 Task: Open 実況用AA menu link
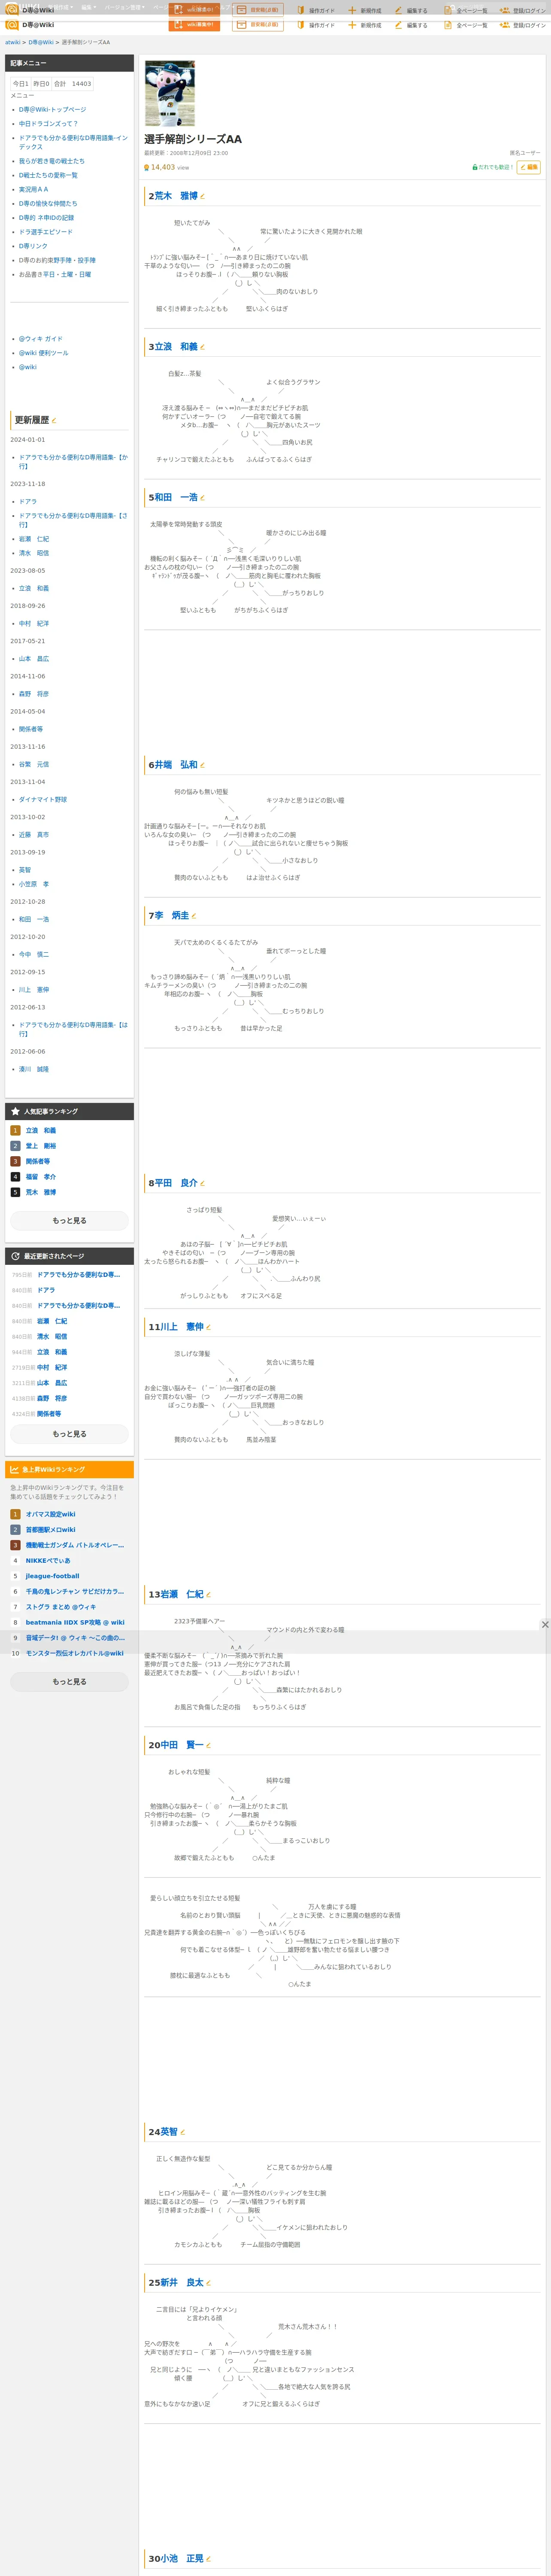click(x=33, y=189)
